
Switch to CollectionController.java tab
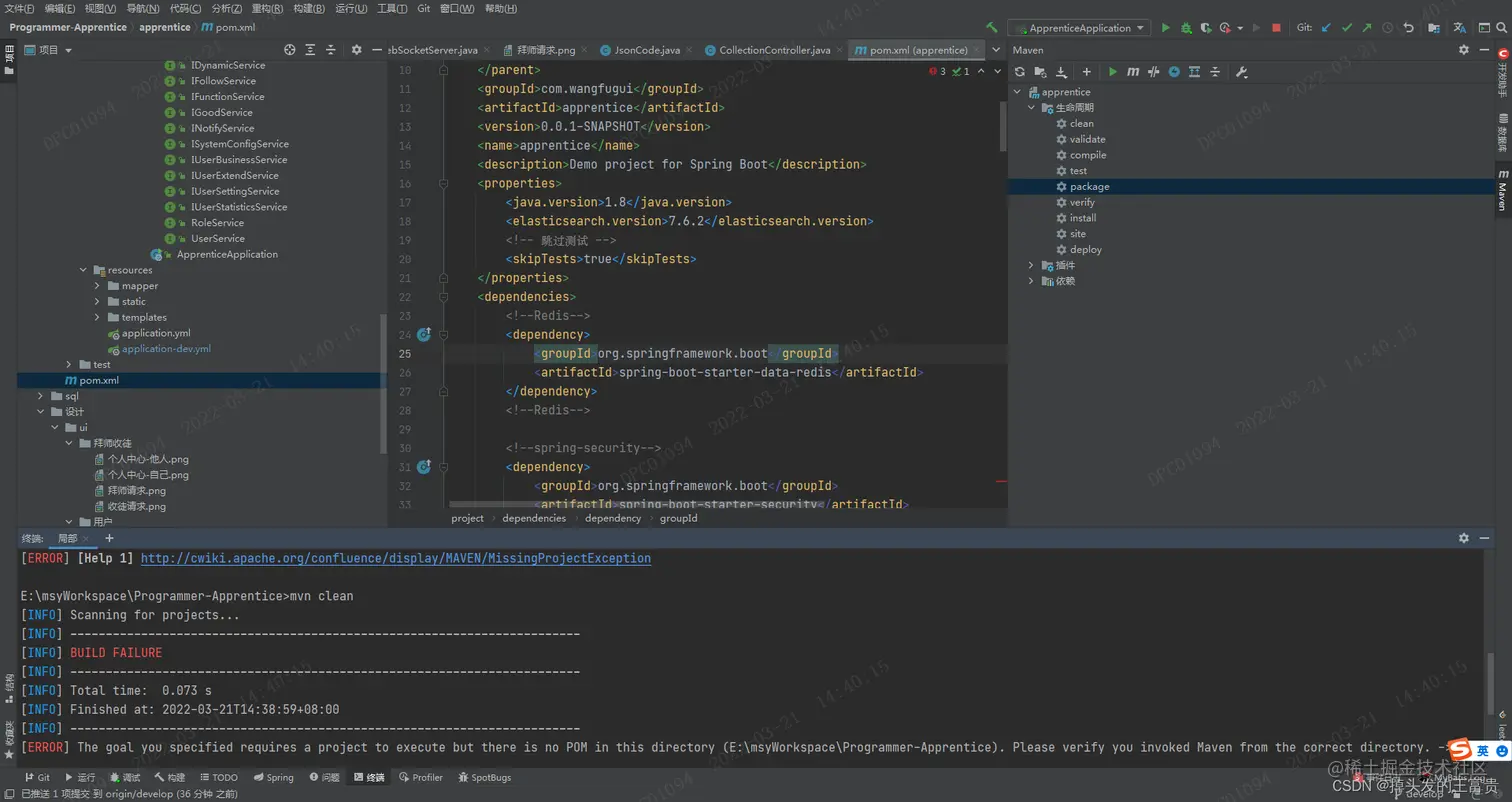click(767, 50)
